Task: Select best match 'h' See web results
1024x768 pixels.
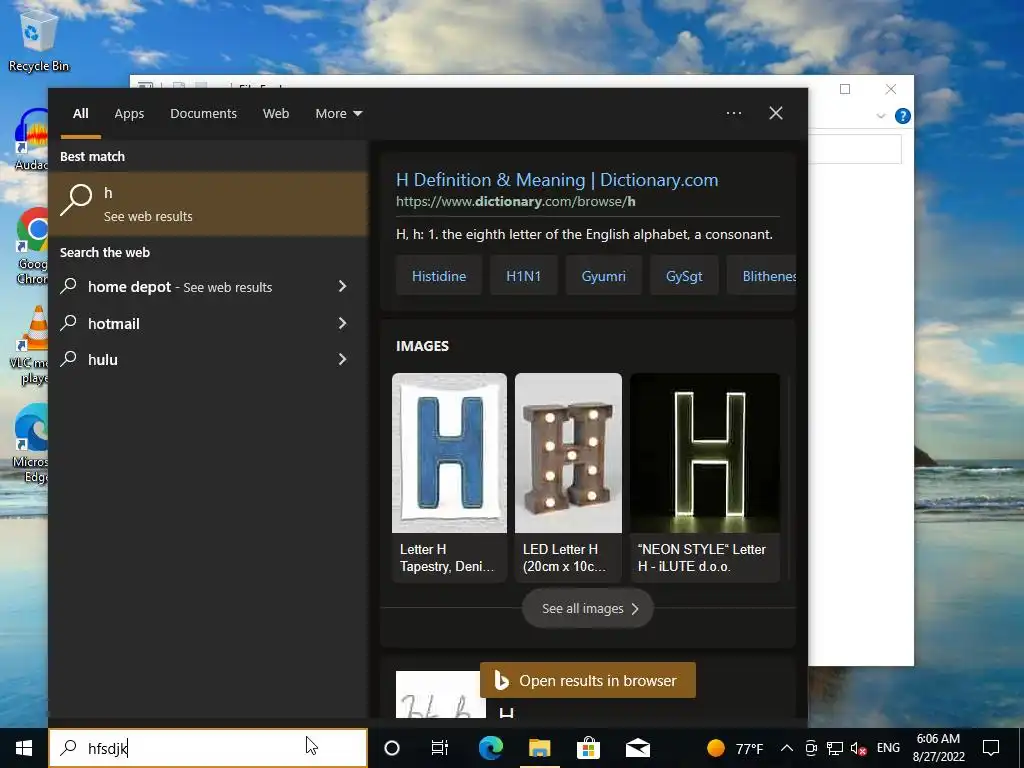Action: coord(208,204)
